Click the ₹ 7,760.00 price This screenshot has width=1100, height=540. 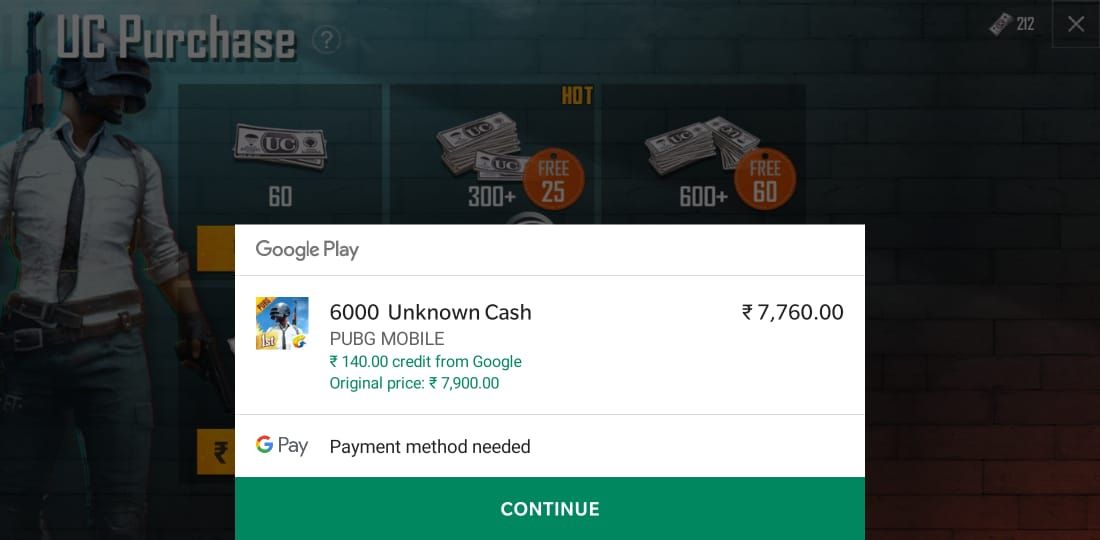pyautogui.click(x=793, y=312)
